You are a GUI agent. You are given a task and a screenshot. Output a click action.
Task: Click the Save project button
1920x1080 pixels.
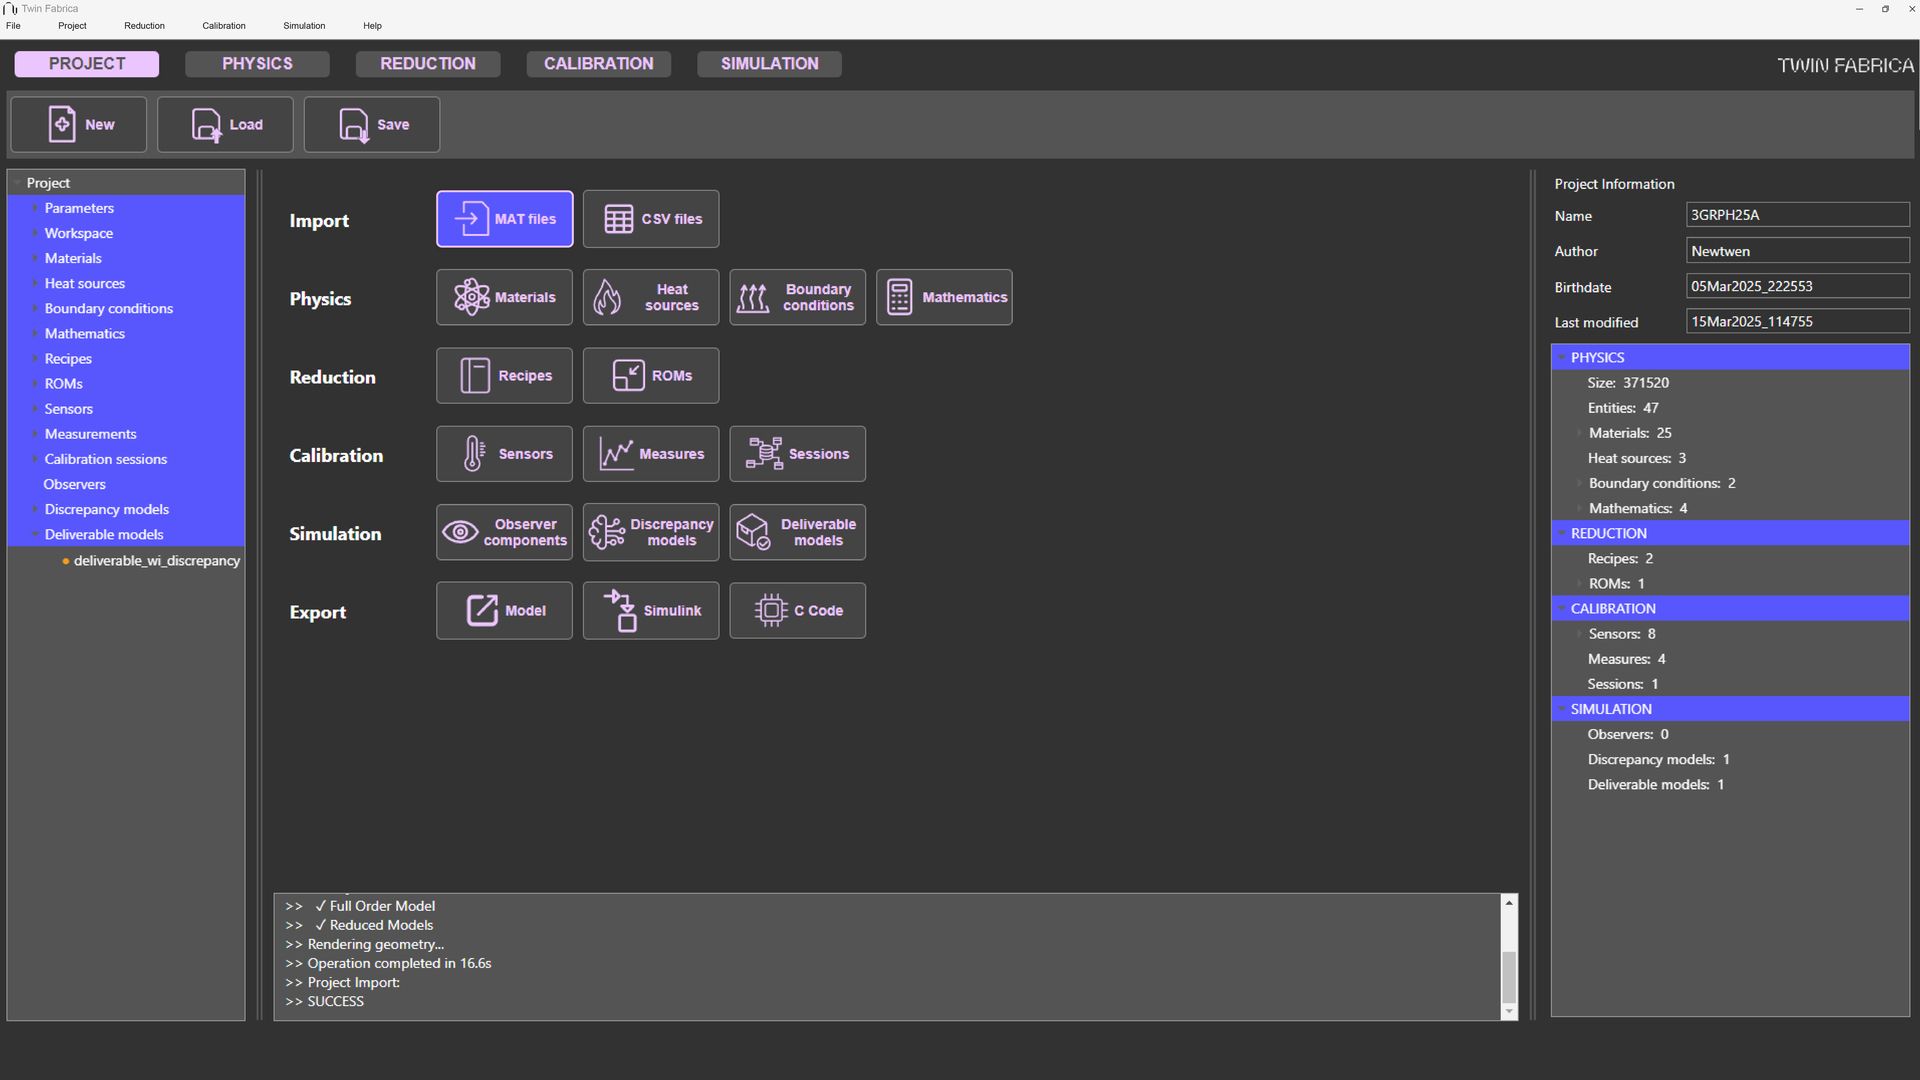point(372,125)
